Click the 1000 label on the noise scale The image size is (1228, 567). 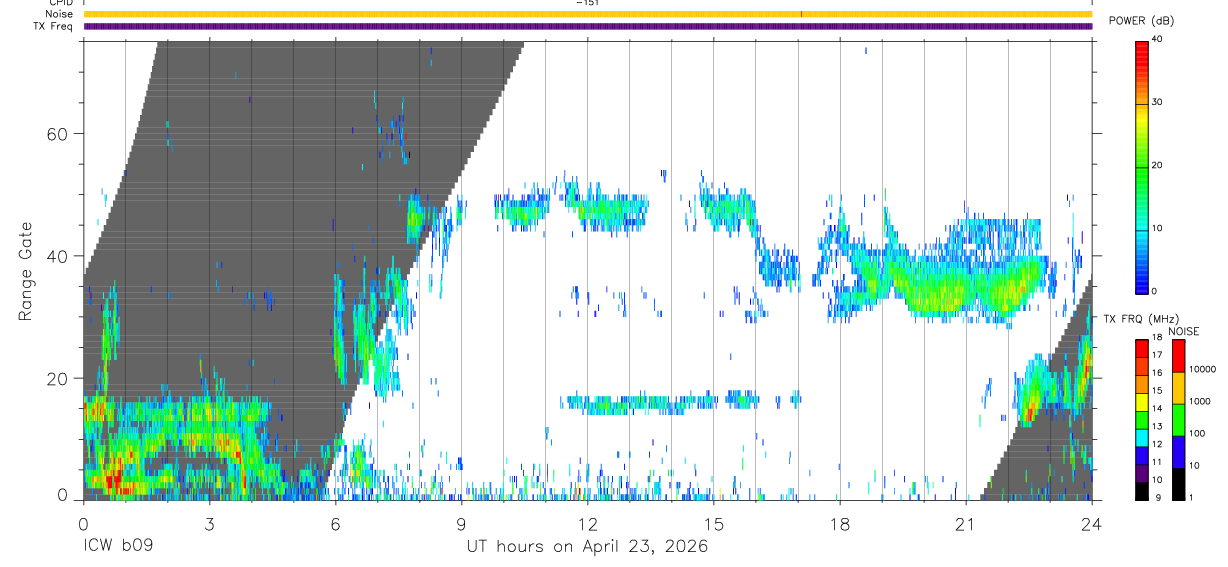(x=1201, y=401)
